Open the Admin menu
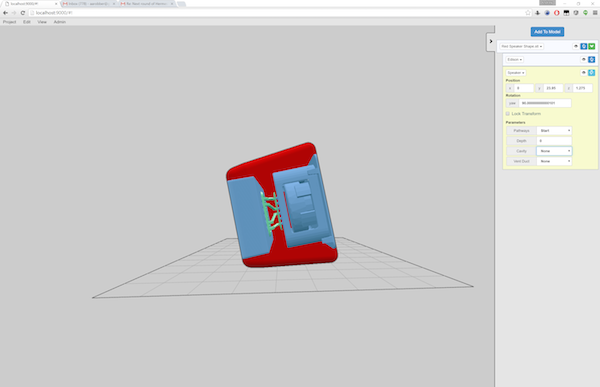Viewport: 600px width, 387px height. click(60, 22)
